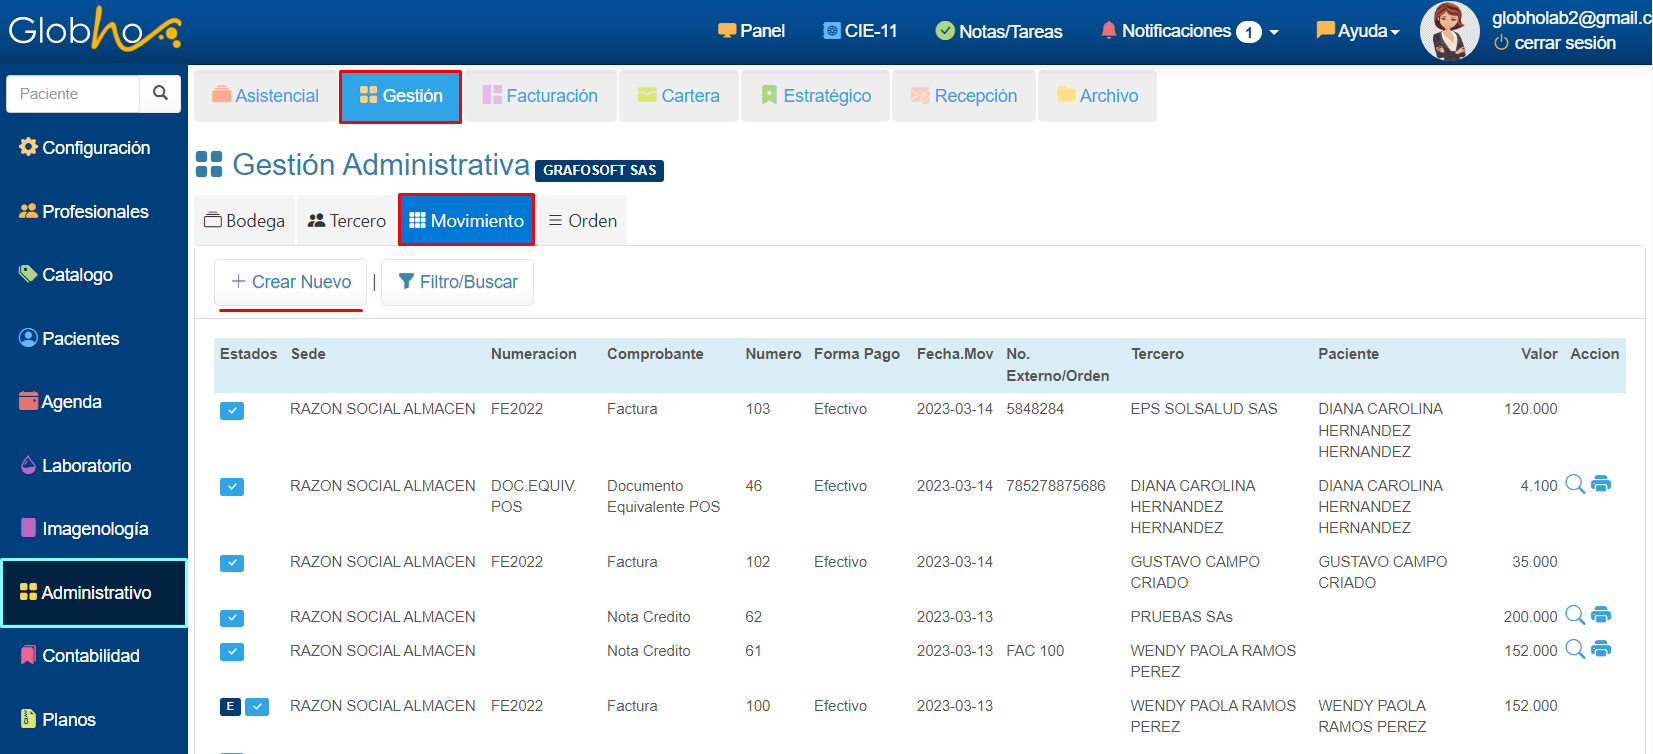Click the Crear Nuevo button
Image resolution: width=1653 pixels, height=754 pixels.
point(291,282)
